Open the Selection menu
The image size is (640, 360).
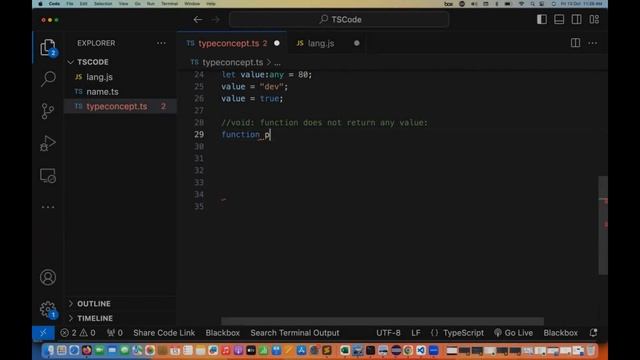point(103,4)
